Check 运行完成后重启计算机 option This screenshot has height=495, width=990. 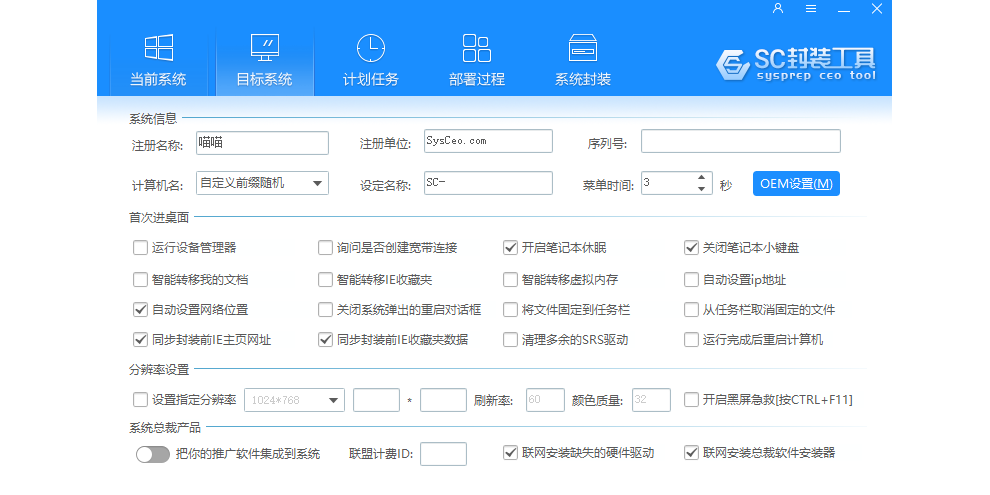coord(691,340)
